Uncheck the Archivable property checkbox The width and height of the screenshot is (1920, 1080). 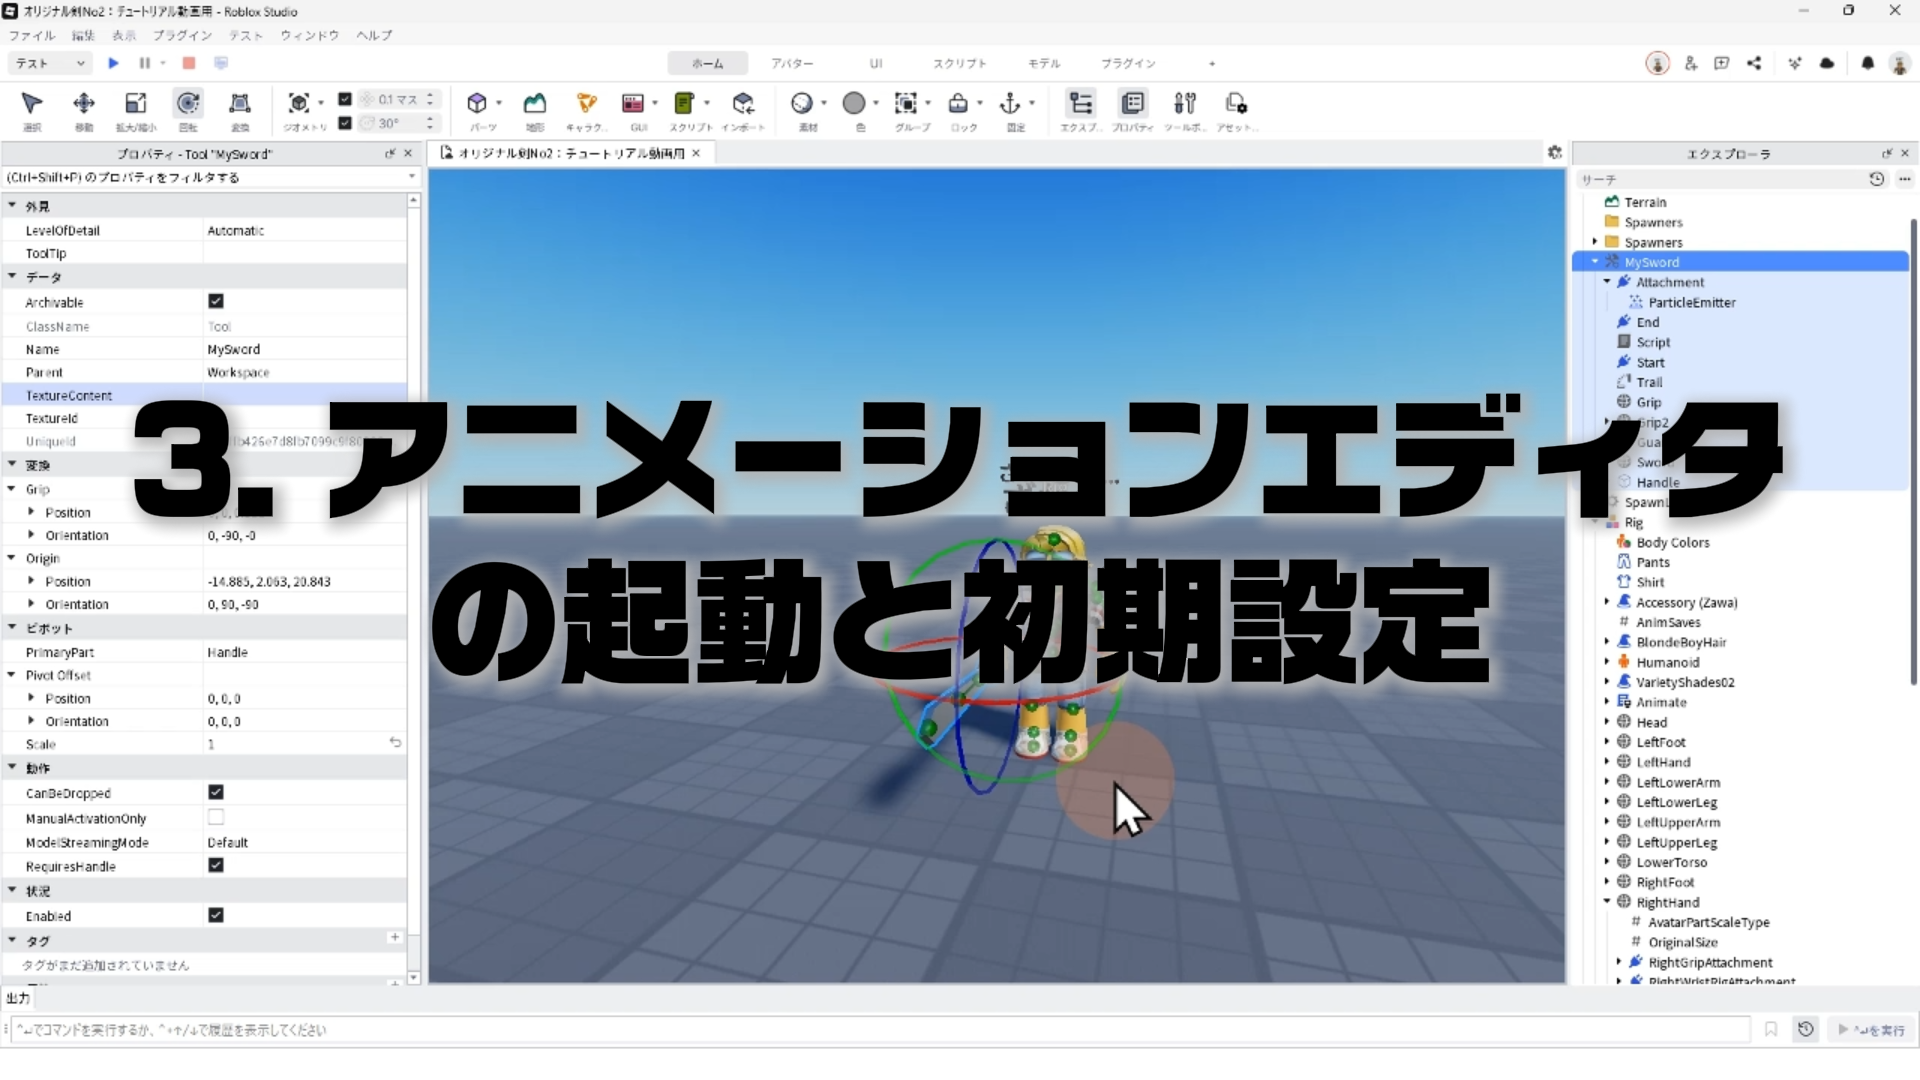[216, 301]
